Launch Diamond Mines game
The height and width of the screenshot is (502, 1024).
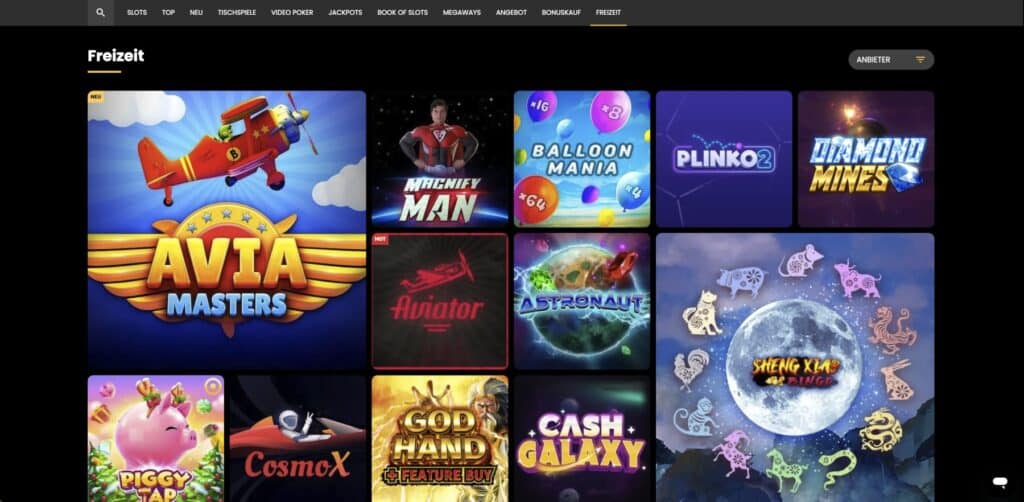click(866, 159)
